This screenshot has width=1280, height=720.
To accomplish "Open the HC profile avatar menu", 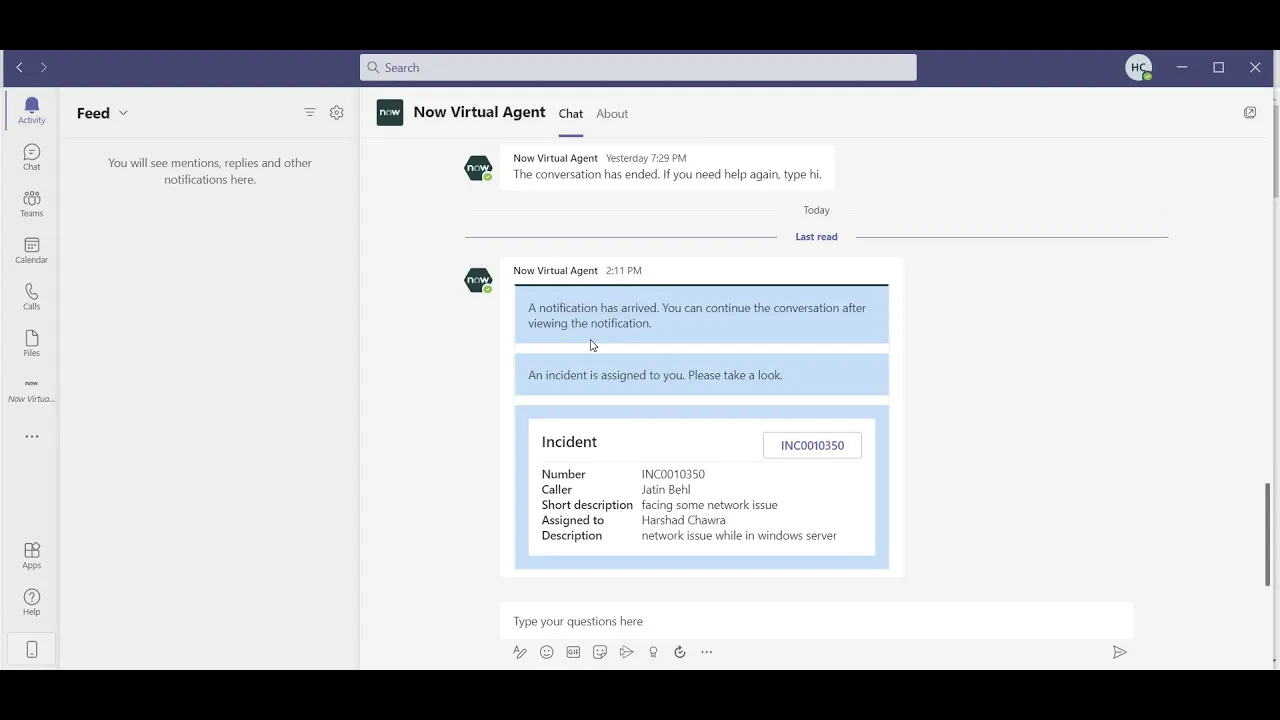I will tap(1138, 67).
